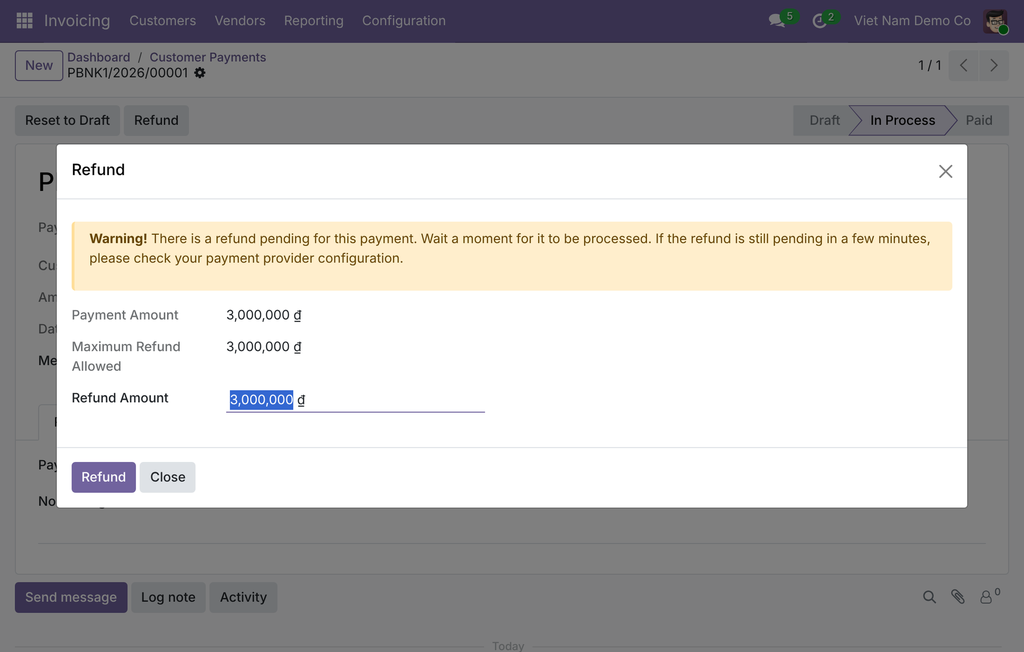The image size is (1024, 652).
Task: Select the In Process status stage
Action: [x=902, y=120]
